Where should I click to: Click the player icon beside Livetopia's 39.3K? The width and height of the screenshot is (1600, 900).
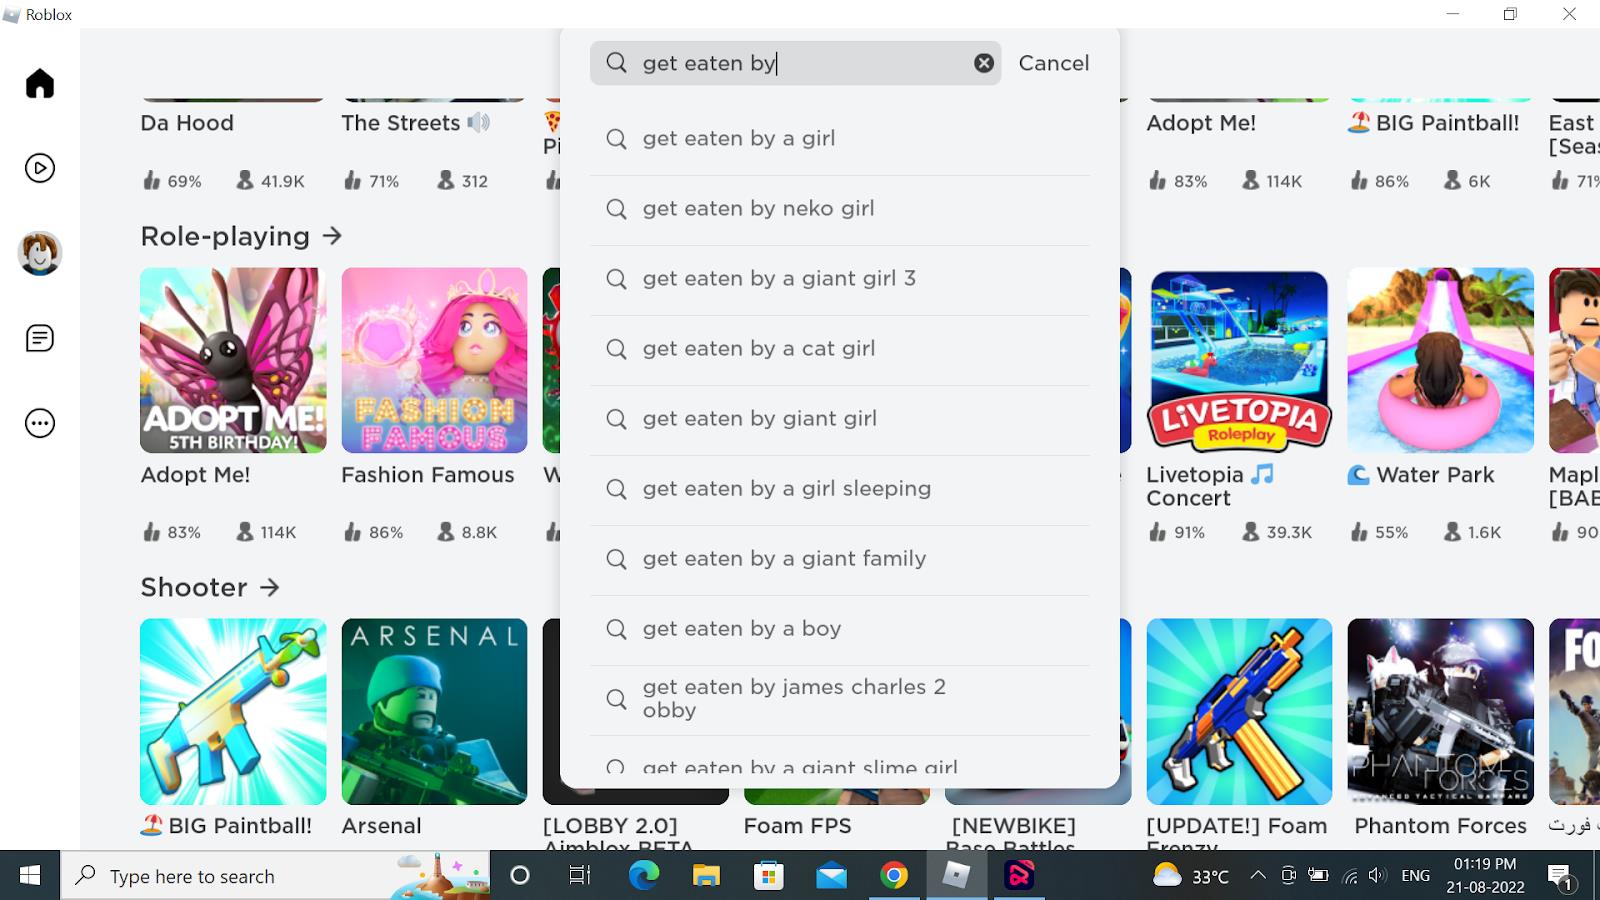[1251, 531]
